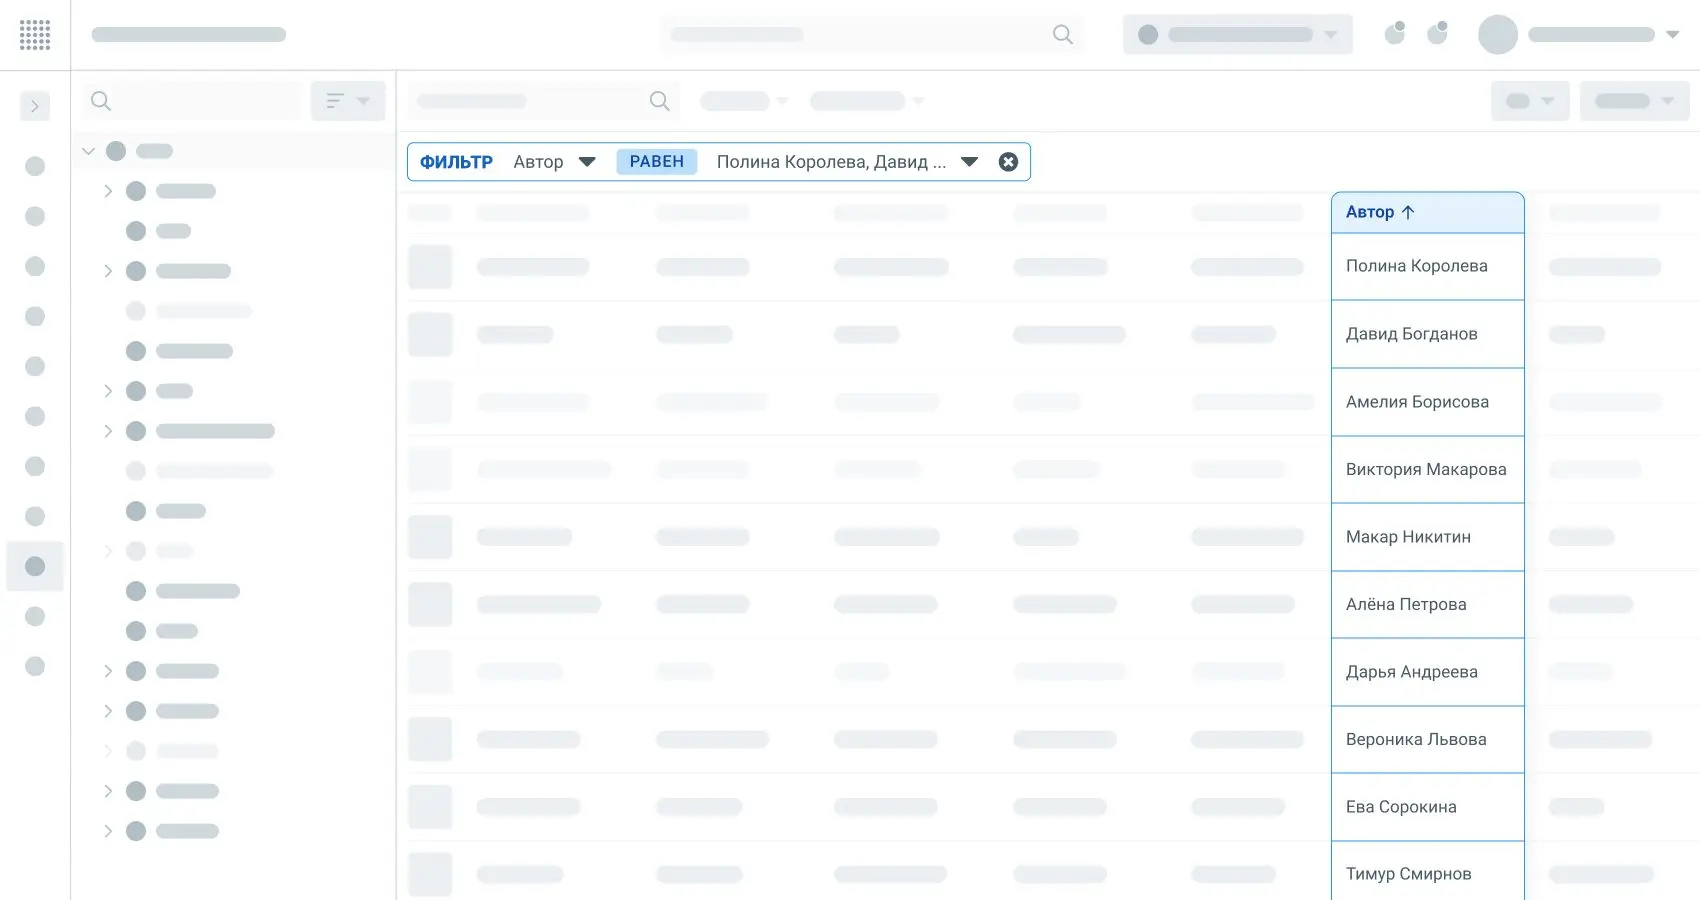Click the magnifier icon in top search bar
The height and width of the screenshot is (900, 1700).
coord(1062,35)
